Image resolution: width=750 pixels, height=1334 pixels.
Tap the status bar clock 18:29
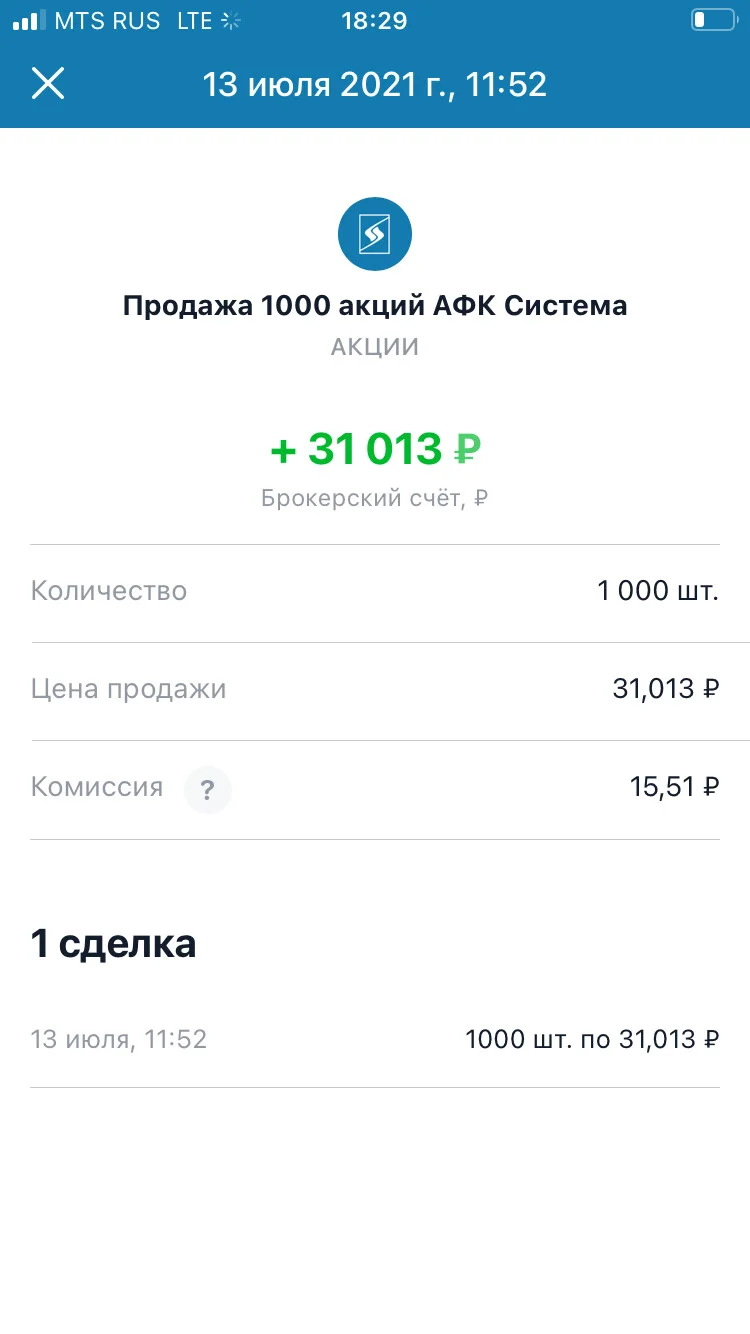[x=374, y=20]
